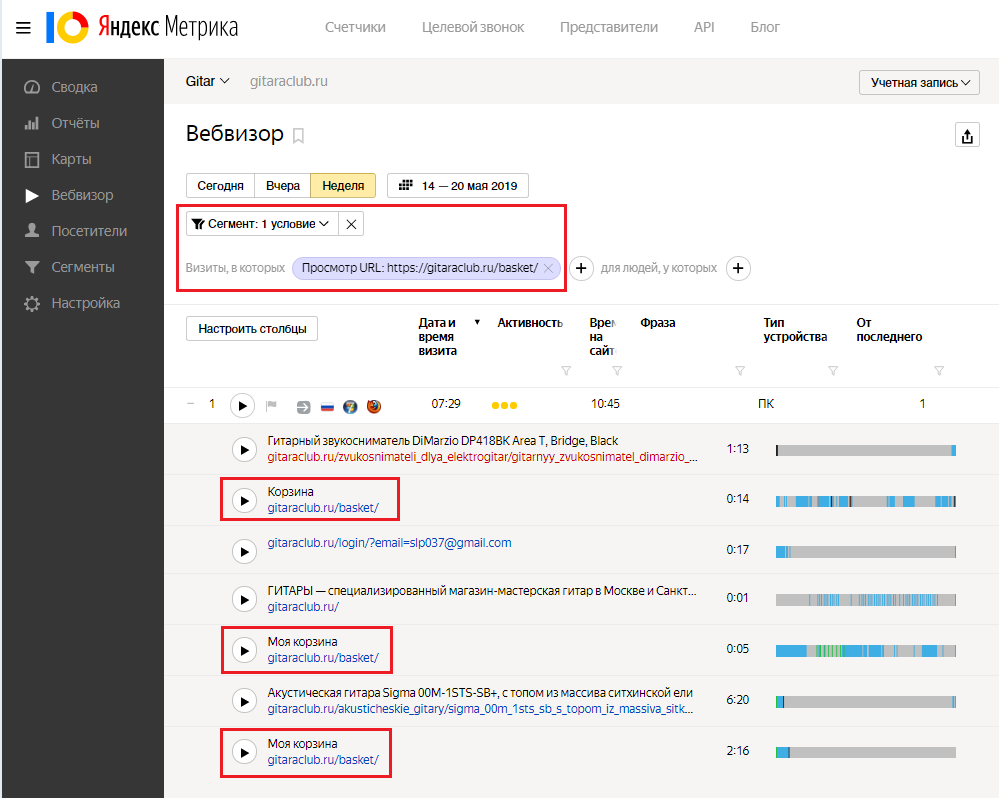This screenshot has height=798, width=999.
Task: Play DiMarzio pickup page recording
Action: [x=244, y=450]
